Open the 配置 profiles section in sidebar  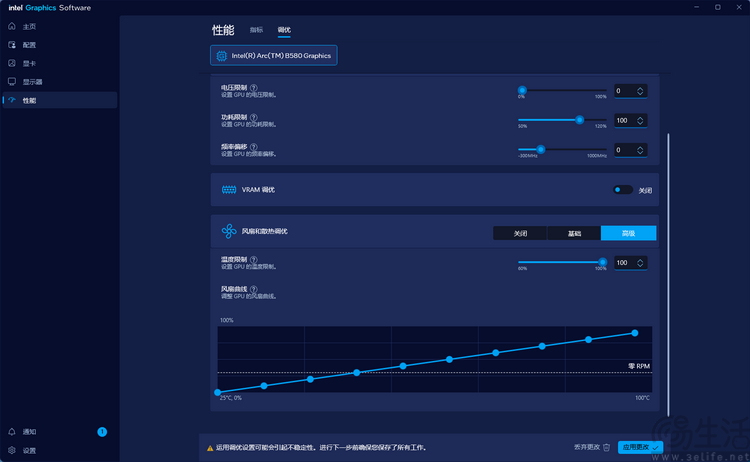tap(60, 45)
